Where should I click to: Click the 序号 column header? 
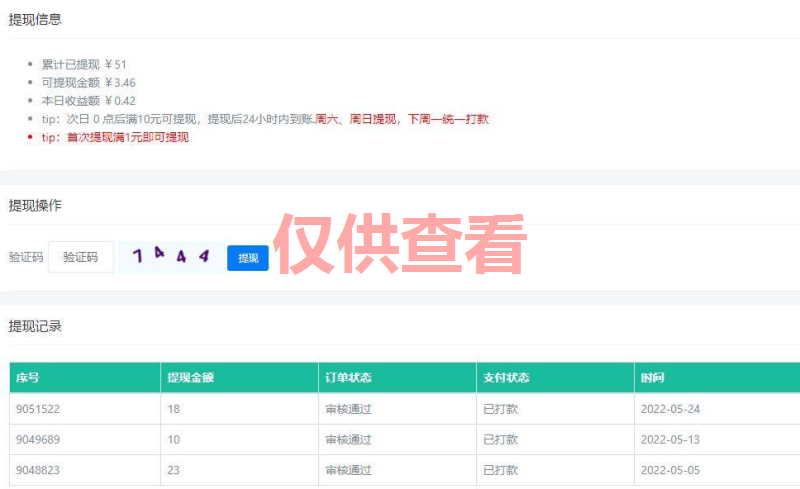tap(28, 378)
